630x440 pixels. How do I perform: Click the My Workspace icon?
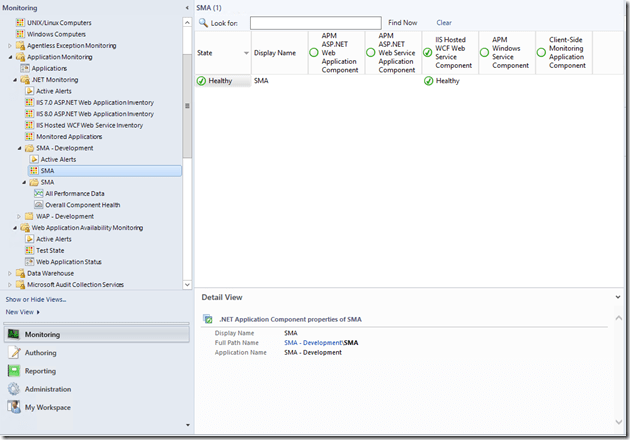pyautogui.click(x=14, y=407)
